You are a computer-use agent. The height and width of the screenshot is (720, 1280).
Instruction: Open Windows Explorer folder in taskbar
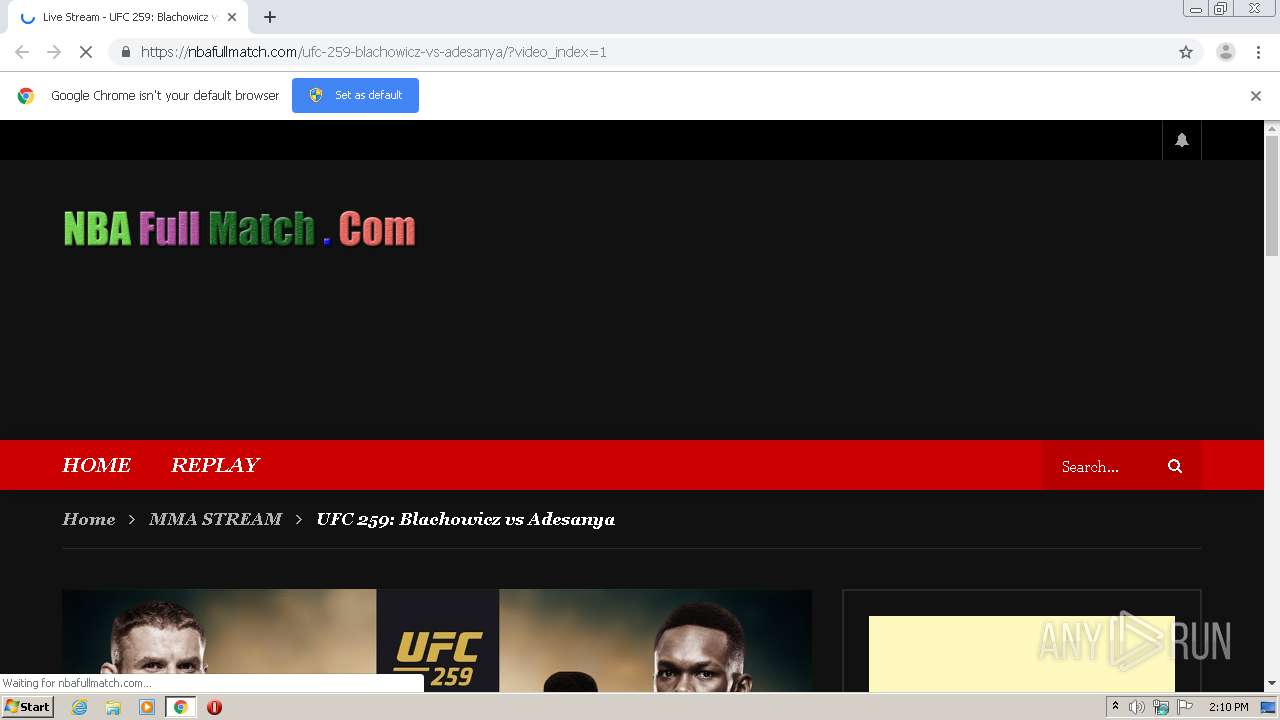(113, 707)
